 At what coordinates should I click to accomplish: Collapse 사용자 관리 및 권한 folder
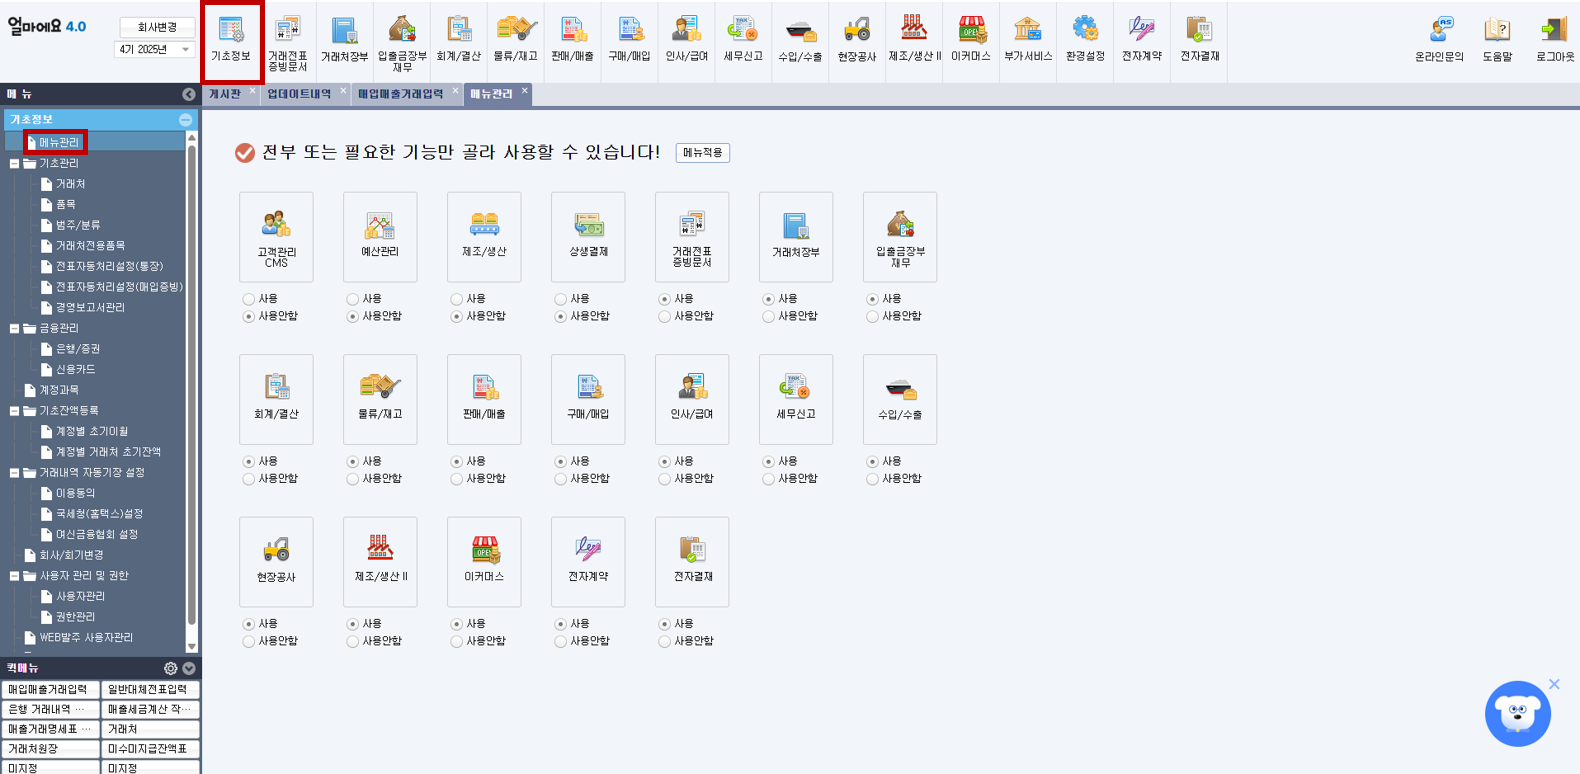(14, 576)
